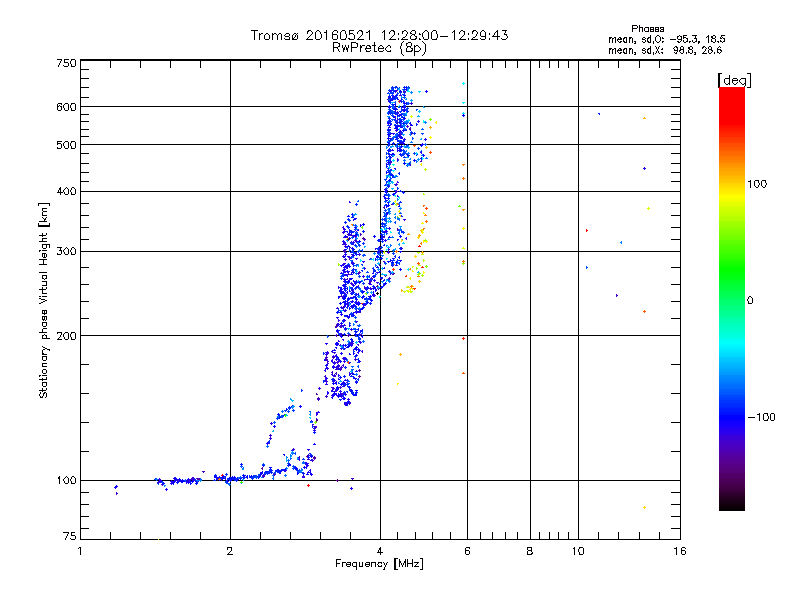Image resolution: width=800 pixels, height=600 pixels.
Task: Click the x-axis tick label '10'
Action: point(578,551)
